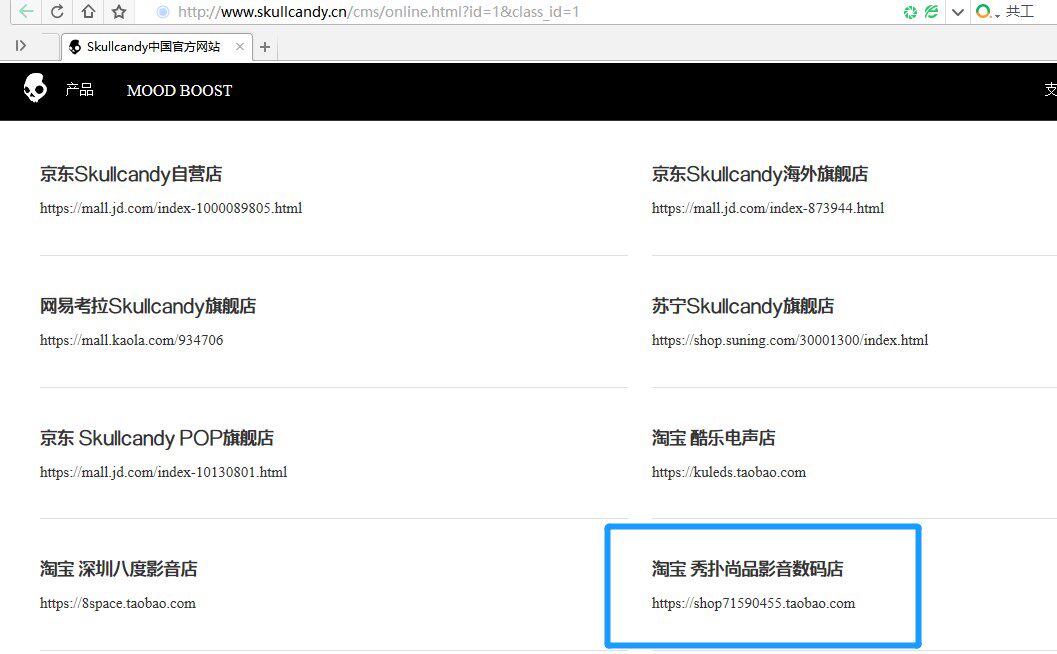Screen dimensions: 1057x654
Task: Open the kuleds.taobao.com link
Action: (729, 473)
